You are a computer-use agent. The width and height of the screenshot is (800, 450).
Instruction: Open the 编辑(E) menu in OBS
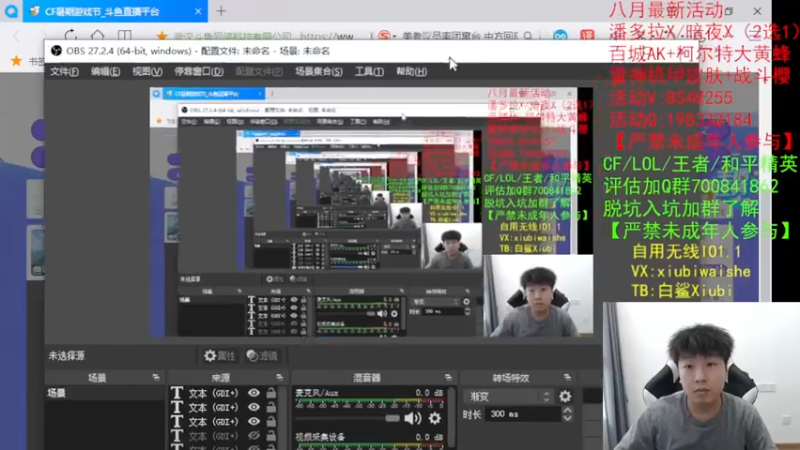[106, 71]
